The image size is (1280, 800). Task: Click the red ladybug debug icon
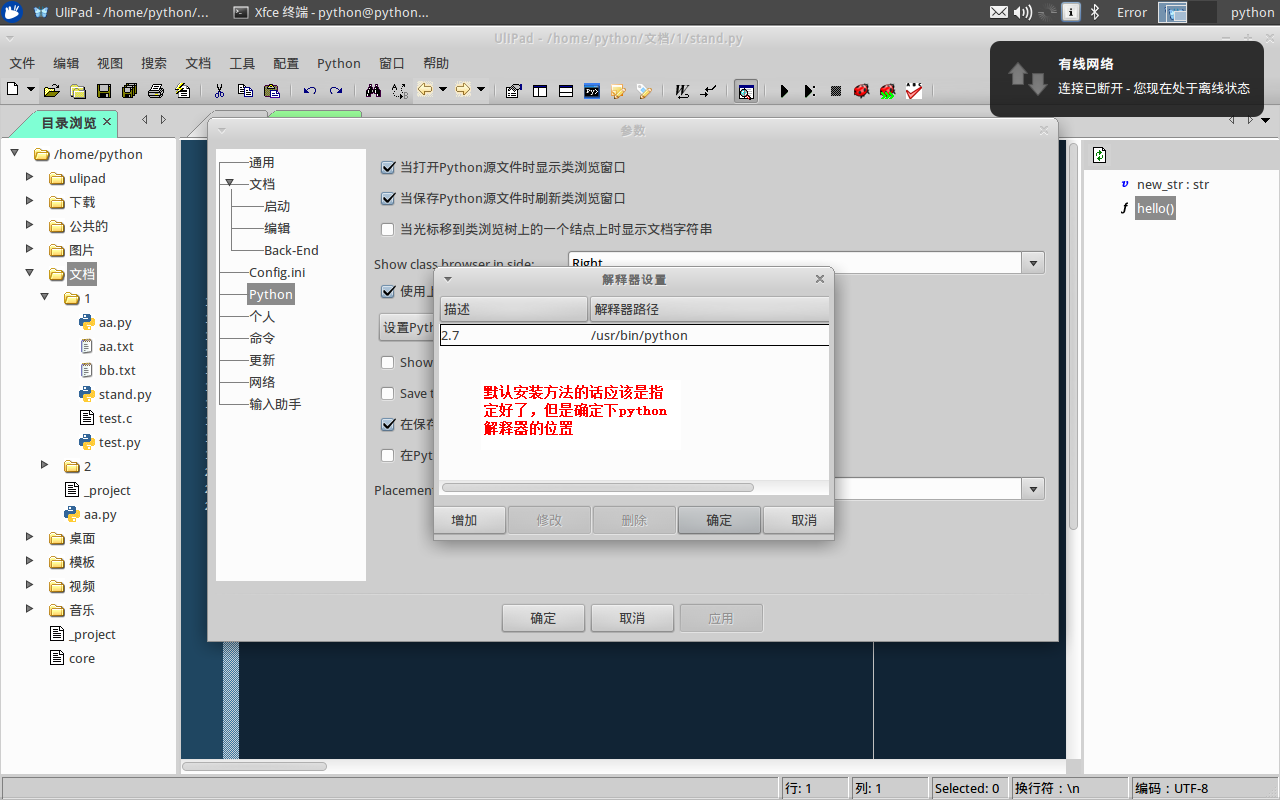point(861,91)
